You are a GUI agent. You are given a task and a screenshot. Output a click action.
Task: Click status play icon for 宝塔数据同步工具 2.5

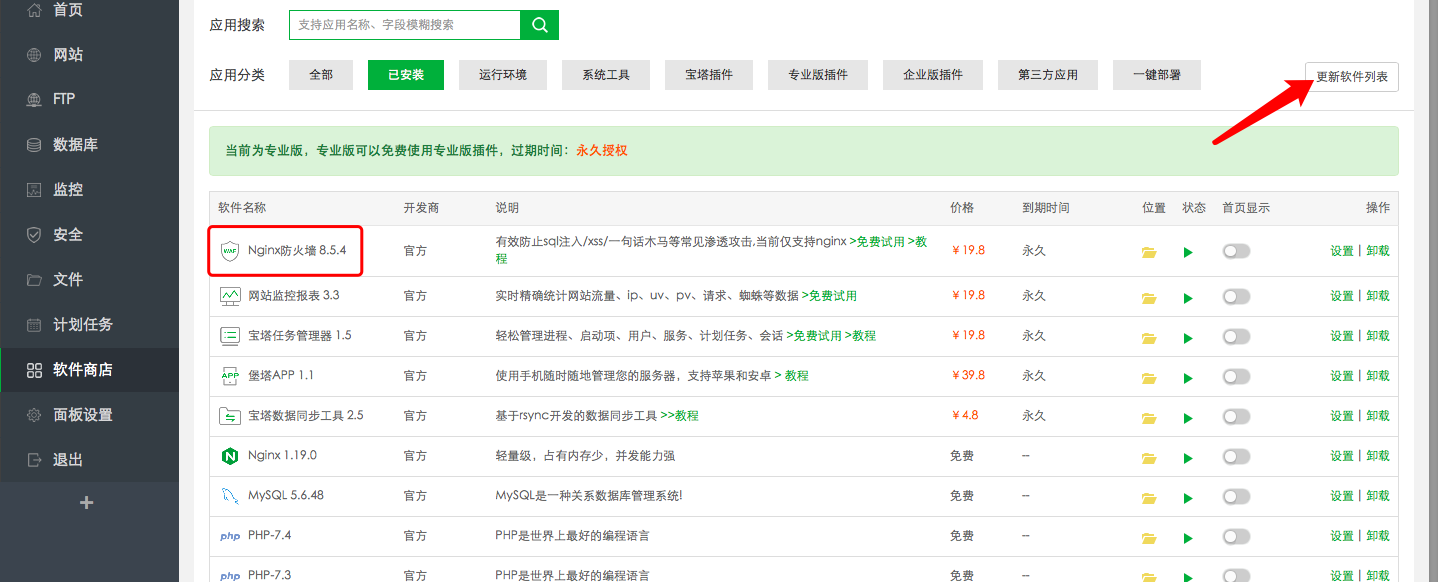click(1188, 417)
